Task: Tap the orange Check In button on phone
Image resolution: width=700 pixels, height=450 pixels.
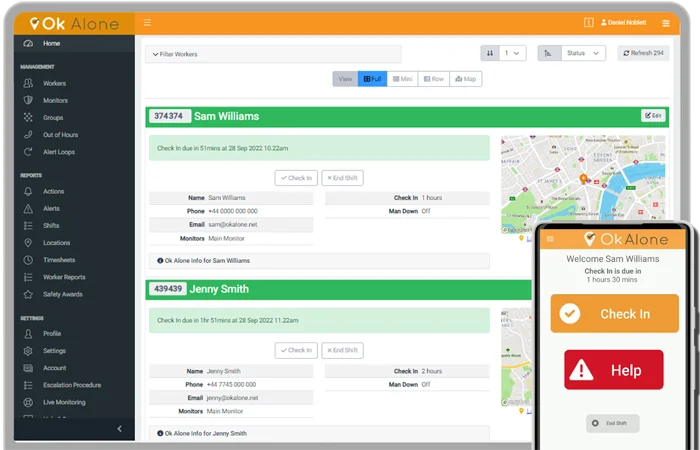Action: [x=614, y=313]
